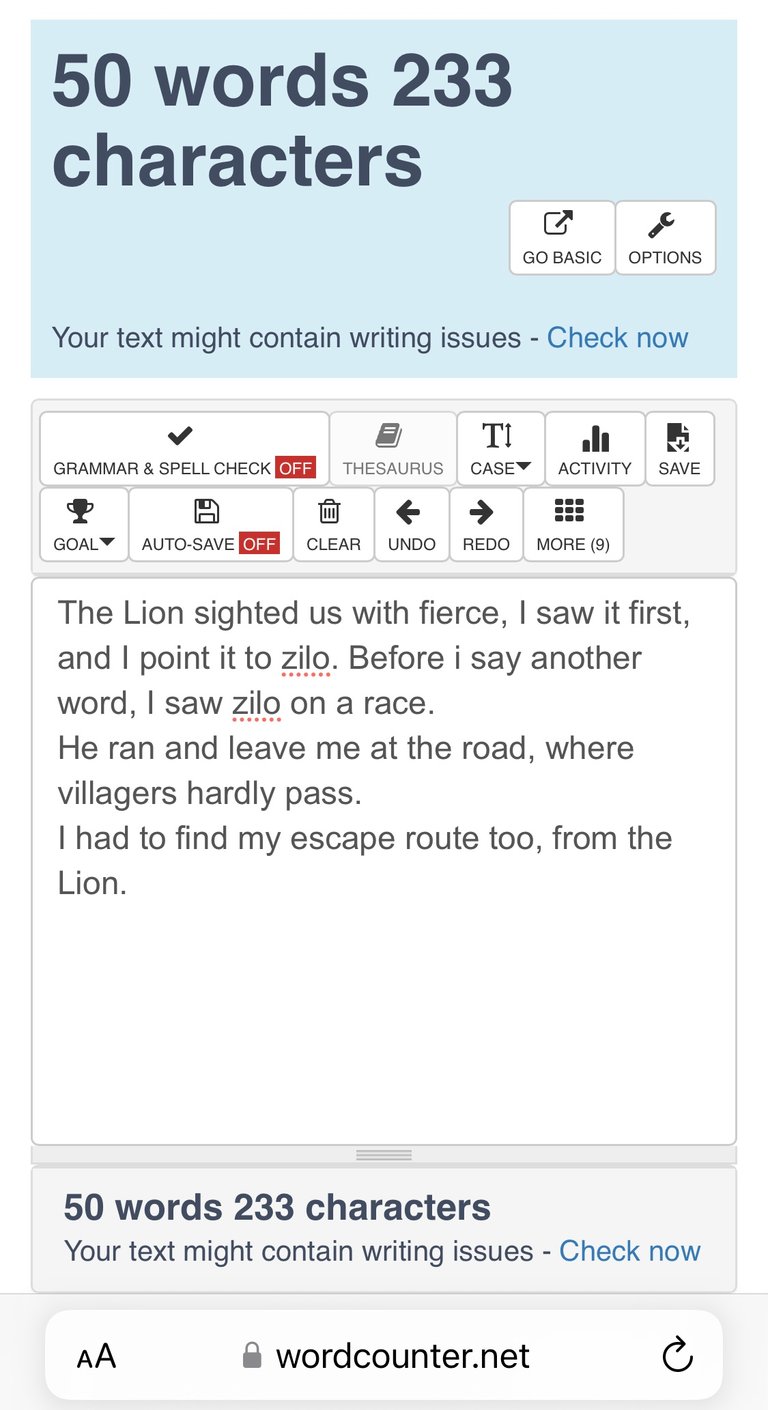This screenshot has width=768, height=1410.
Task: Enable the Auto-Save toggle
Action: point(211,525)
